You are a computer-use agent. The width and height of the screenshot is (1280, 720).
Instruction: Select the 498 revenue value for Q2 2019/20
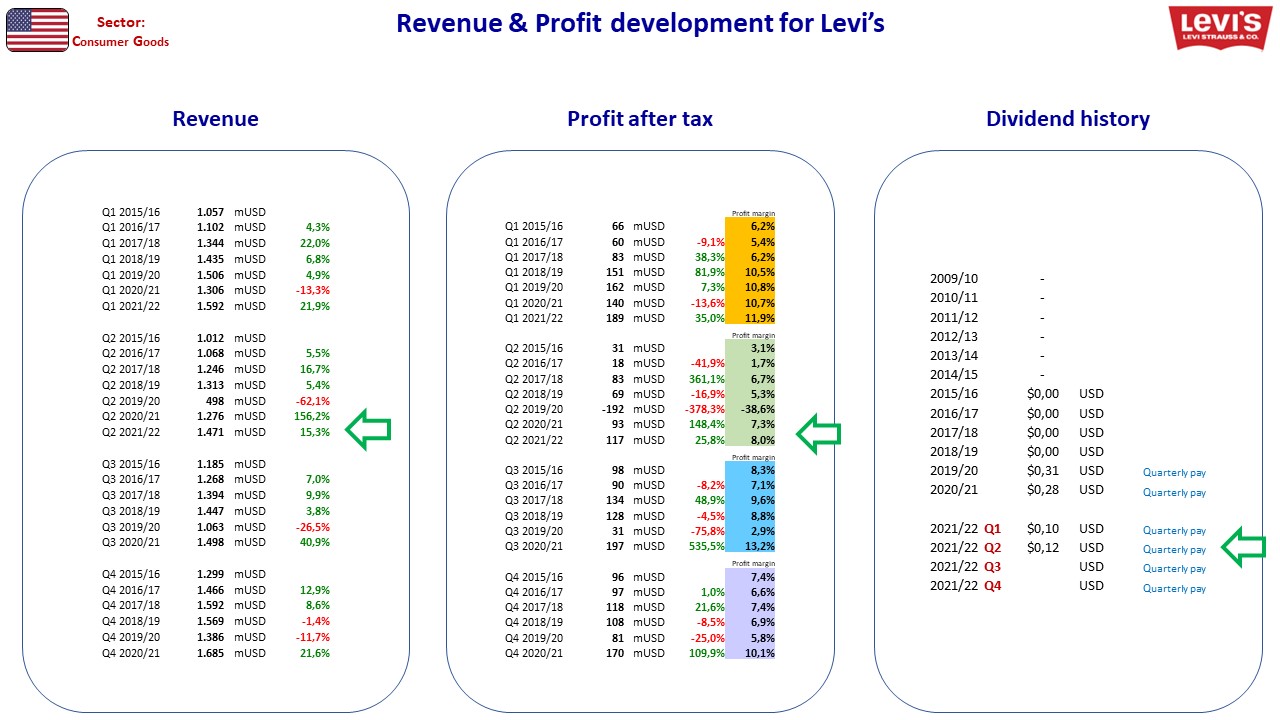[x=214, y=401]
